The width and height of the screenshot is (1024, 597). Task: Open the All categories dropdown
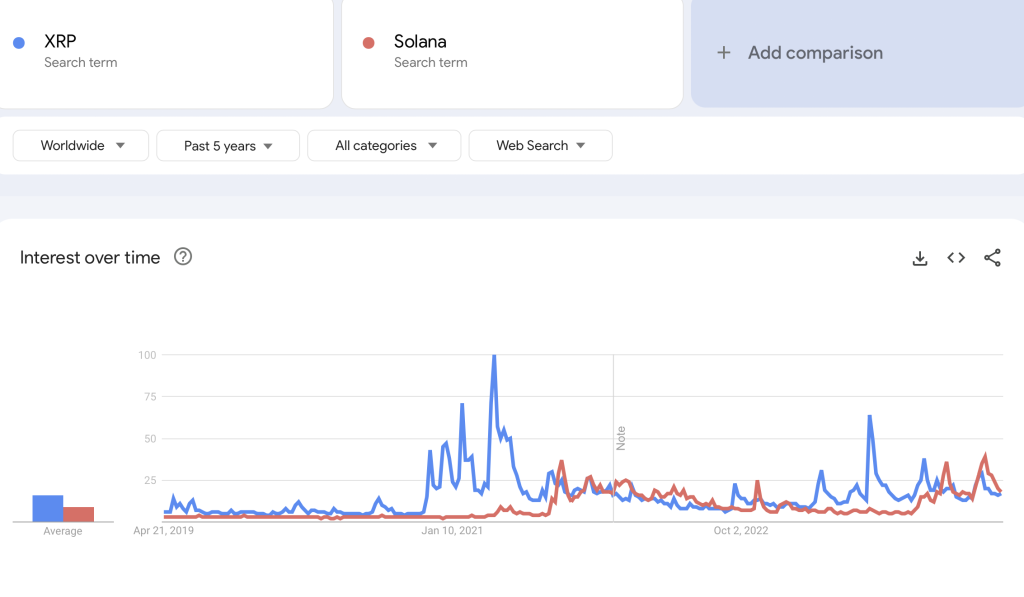pyautogui.click(x=384, y=145)
